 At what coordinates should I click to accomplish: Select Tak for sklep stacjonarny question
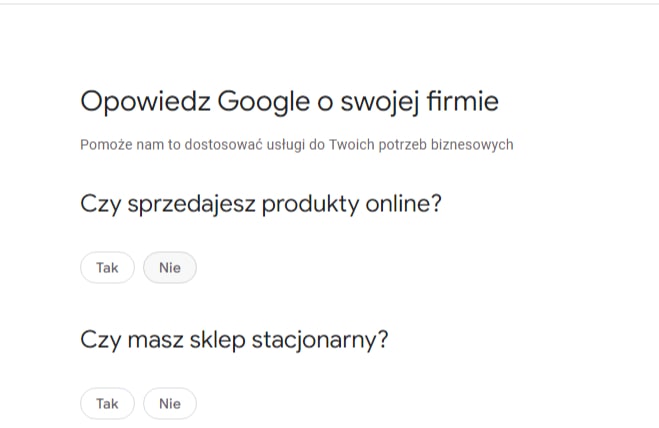pyautogui.click(x=107, y=404)
